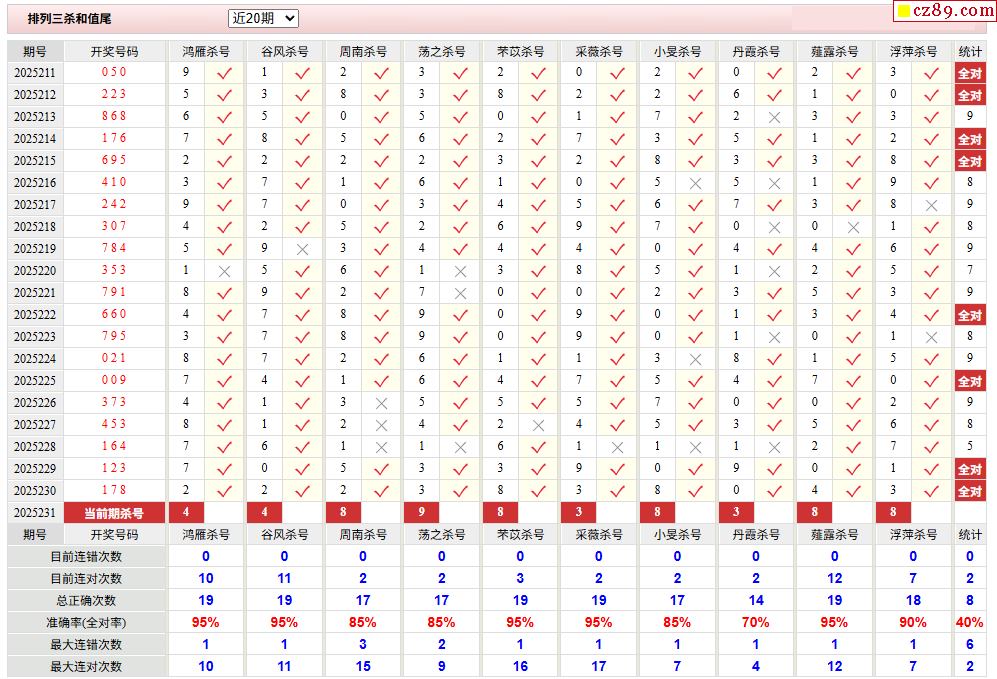Click winning number 868
The image size is (997, 679).
[x=114, y=116]
